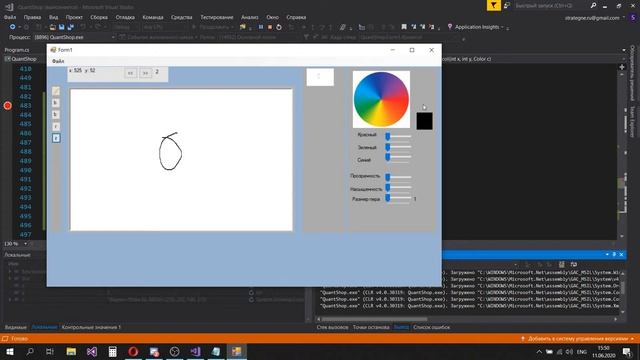Adjust the Зеленый (green) slider

point(398,147)
